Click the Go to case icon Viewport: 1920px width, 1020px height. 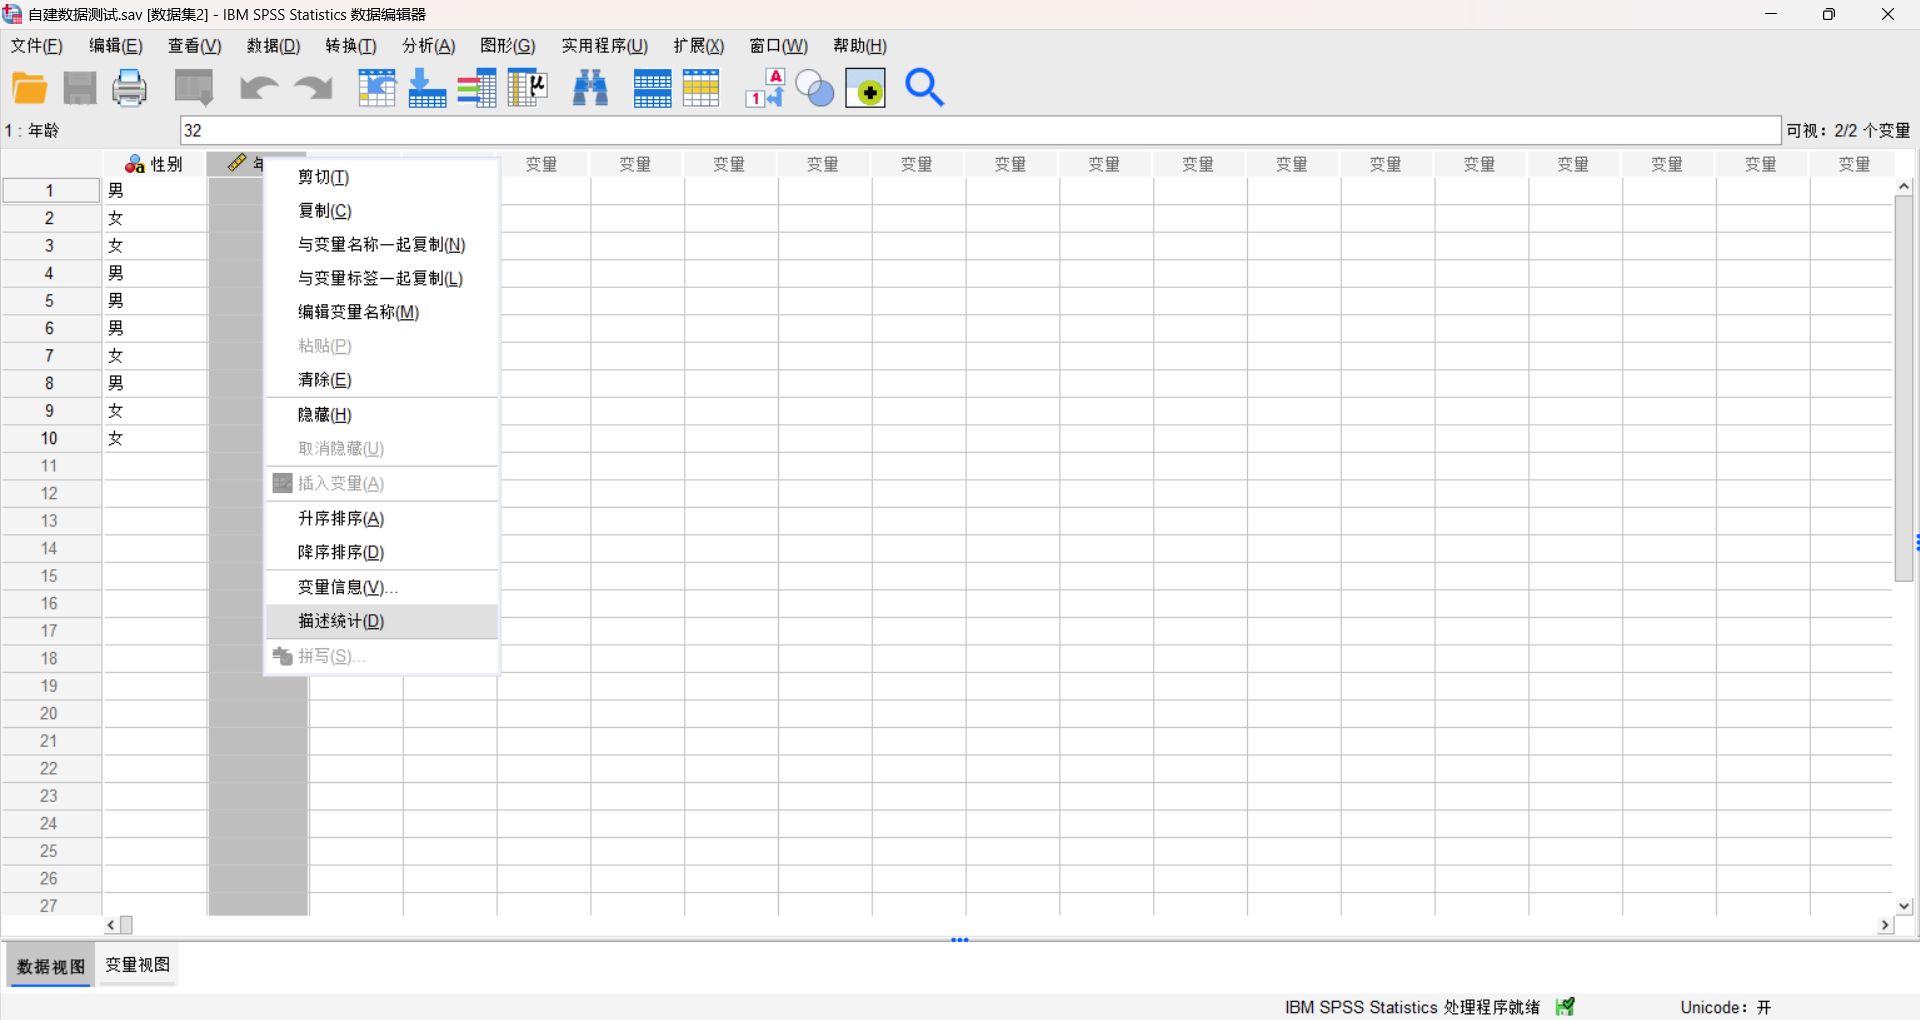click(x=377, y=89)
